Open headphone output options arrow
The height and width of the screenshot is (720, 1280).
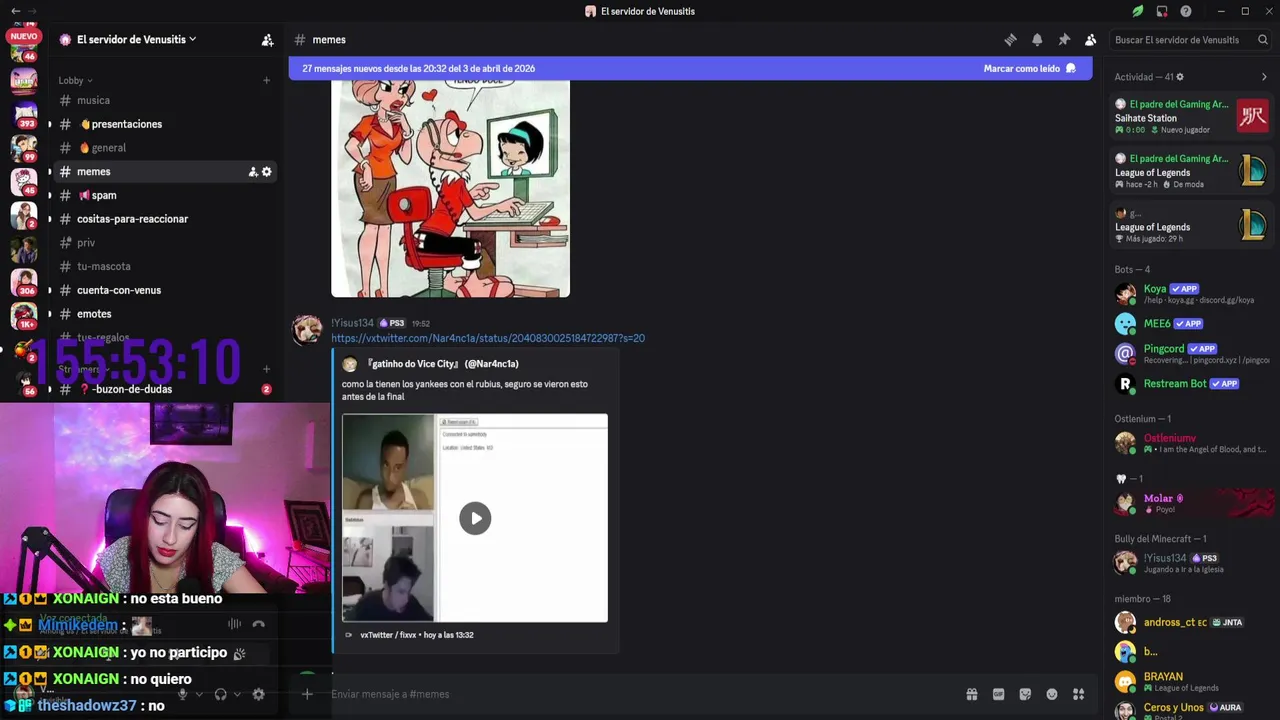point(237,694)
